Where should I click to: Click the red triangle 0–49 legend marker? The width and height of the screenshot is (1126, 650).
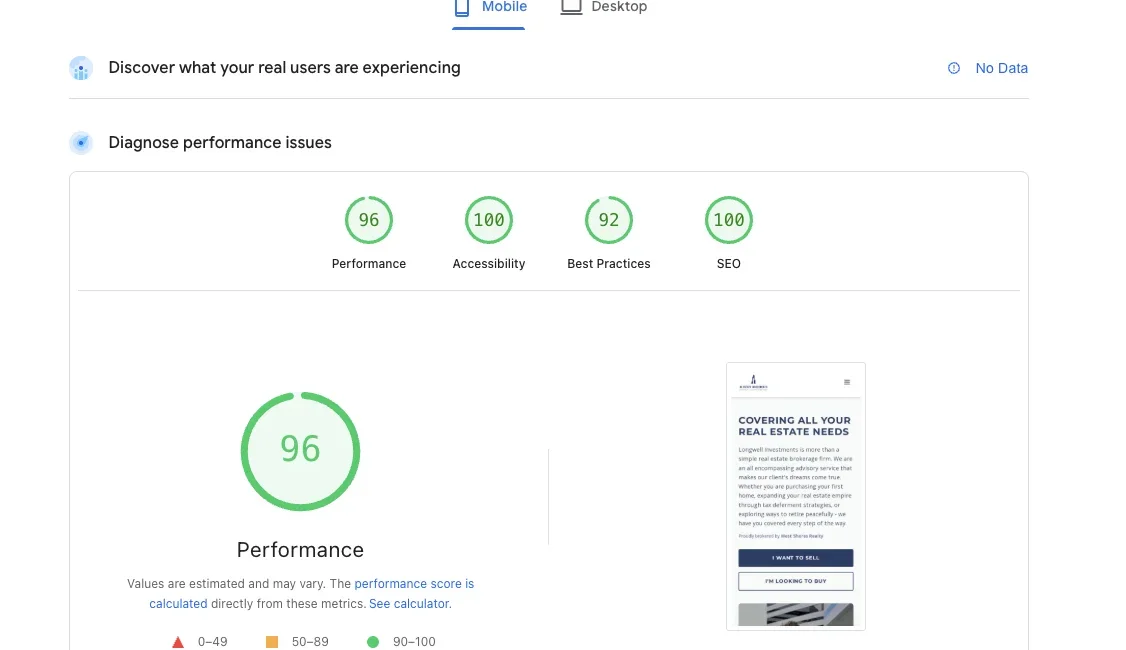[x=178, y=642]
